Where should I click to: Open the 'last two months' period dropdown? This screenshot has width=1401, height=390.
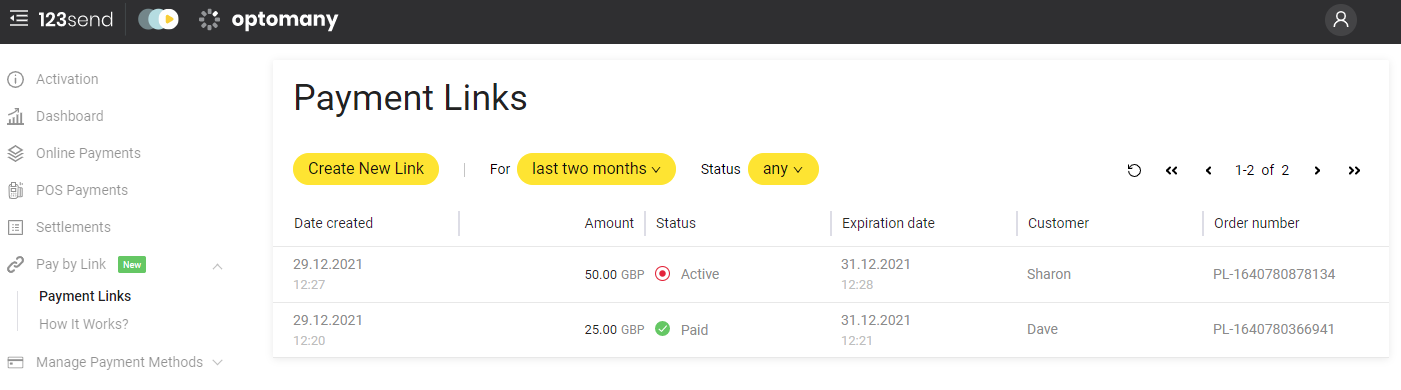(596, 169)
